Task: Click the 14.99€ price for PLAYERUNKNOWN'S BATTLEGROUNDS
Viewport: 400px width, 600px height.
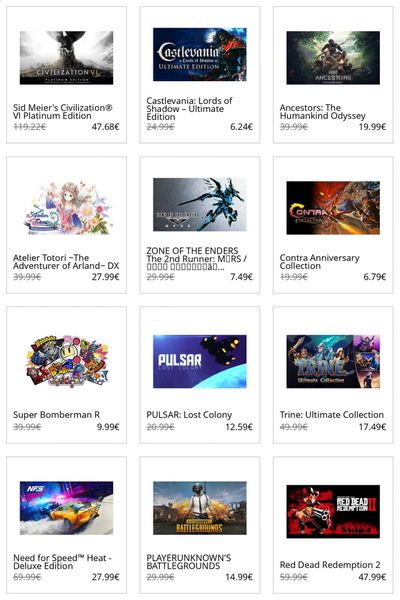Action: click(239, 577)
